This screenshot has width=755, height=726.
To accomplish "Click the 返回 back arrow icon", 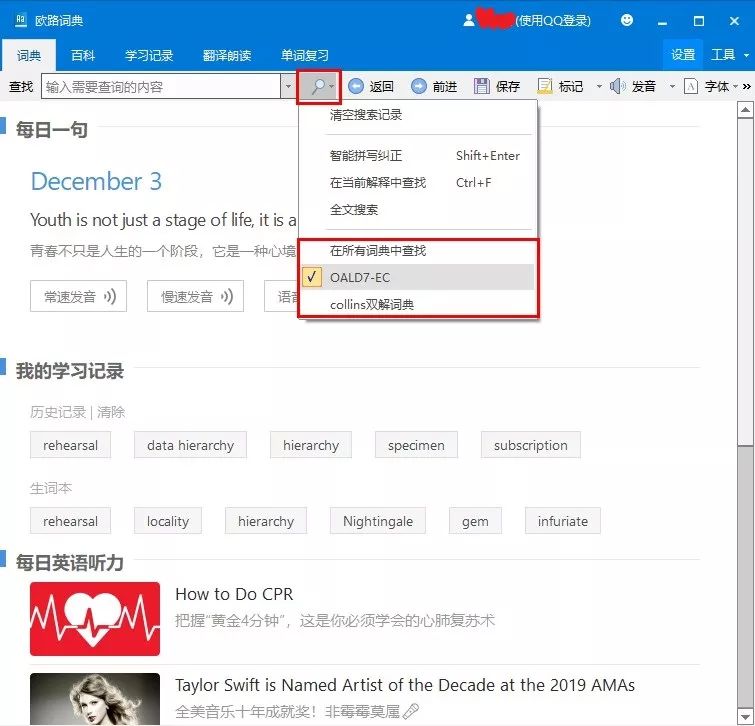I will pyautogui.click(x=356, y=87).
